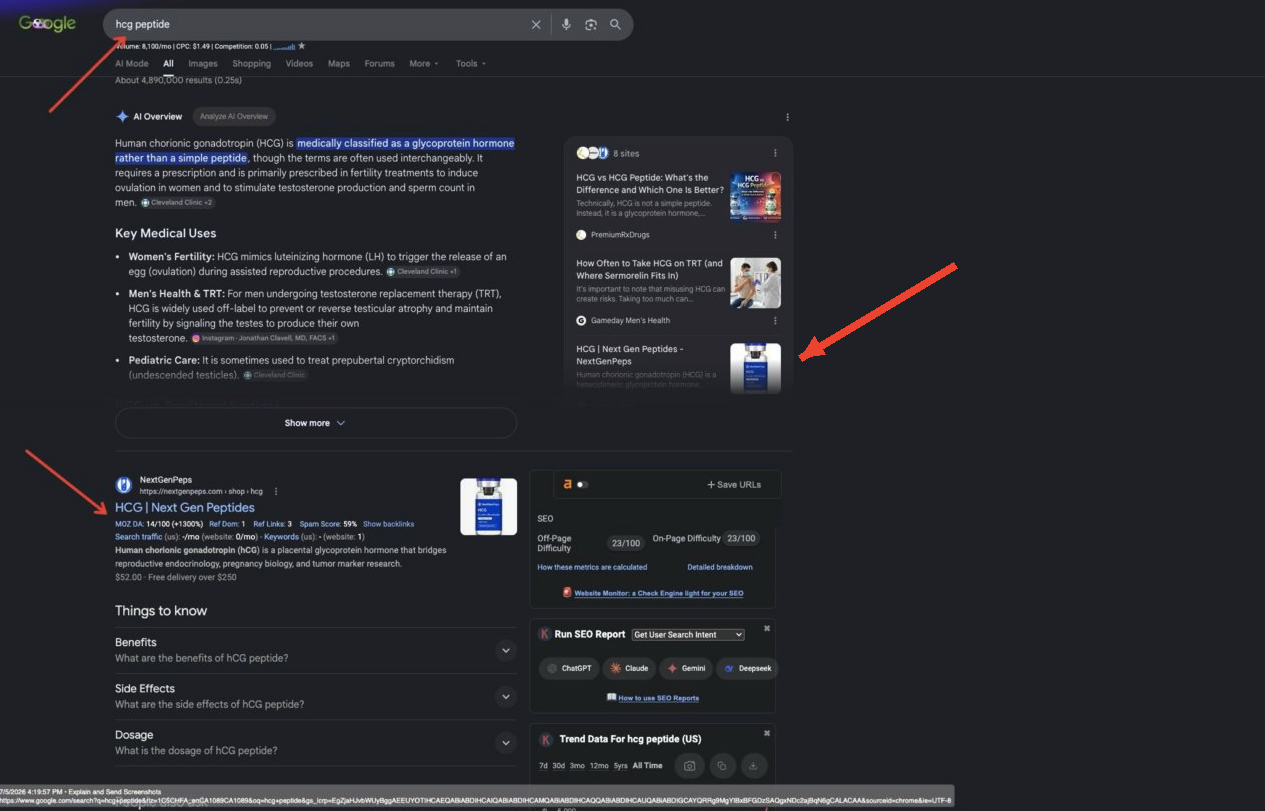Switch to the Maps tab

click(339, 64)
